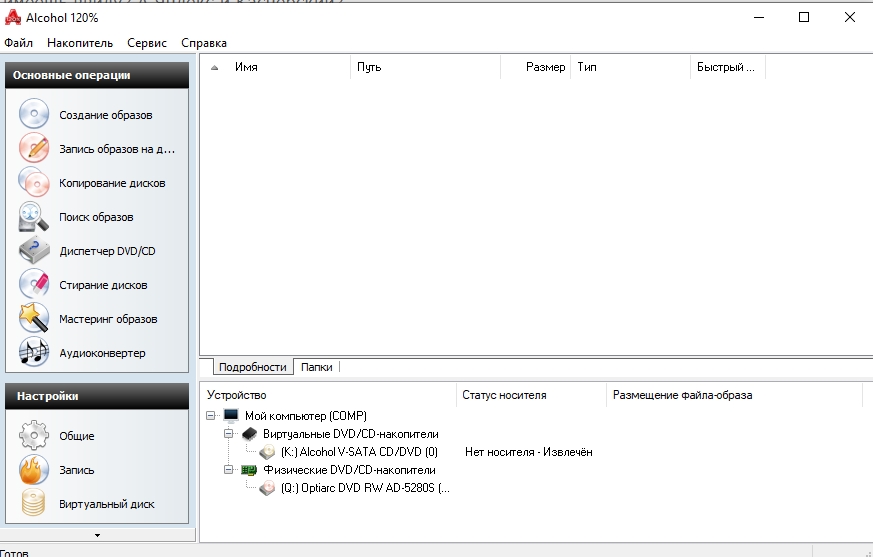Switch to the Папки tab
This screenshot has height=557, width=873.
click(x=316, y=367)
